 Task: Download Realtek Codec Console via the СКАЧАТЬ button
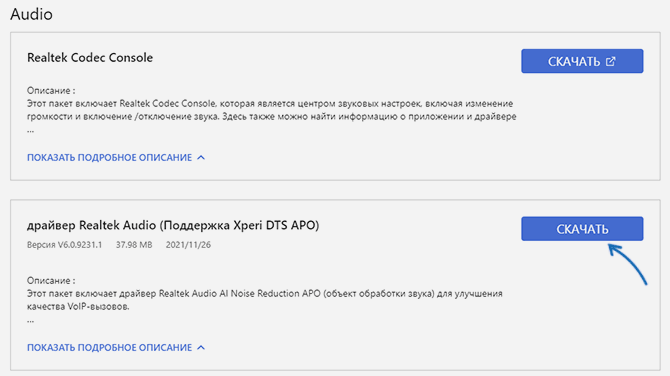point(582,61)
